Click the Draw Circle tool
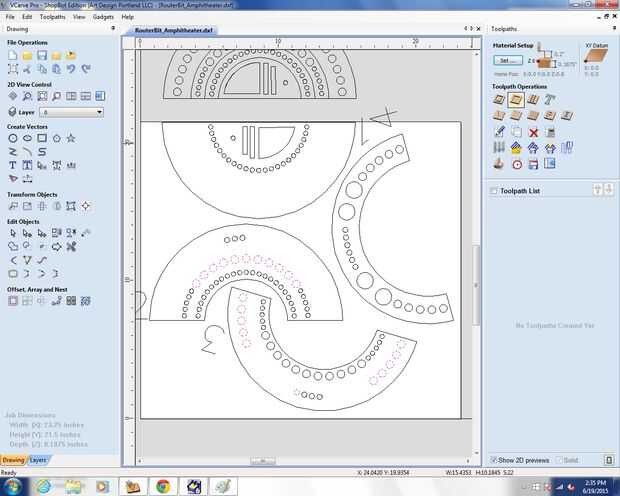620x496 pixels. [x=13, y=138]
